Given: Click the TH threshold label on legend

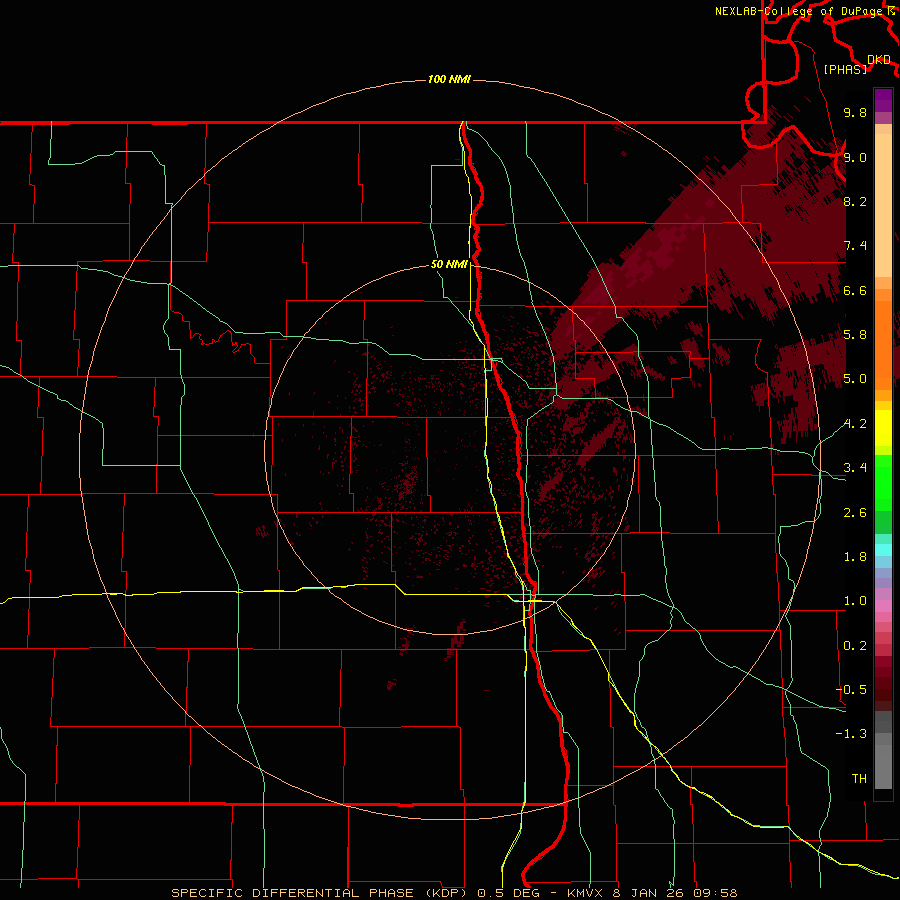Looking at the screenshot, I should tap(859, 778).
